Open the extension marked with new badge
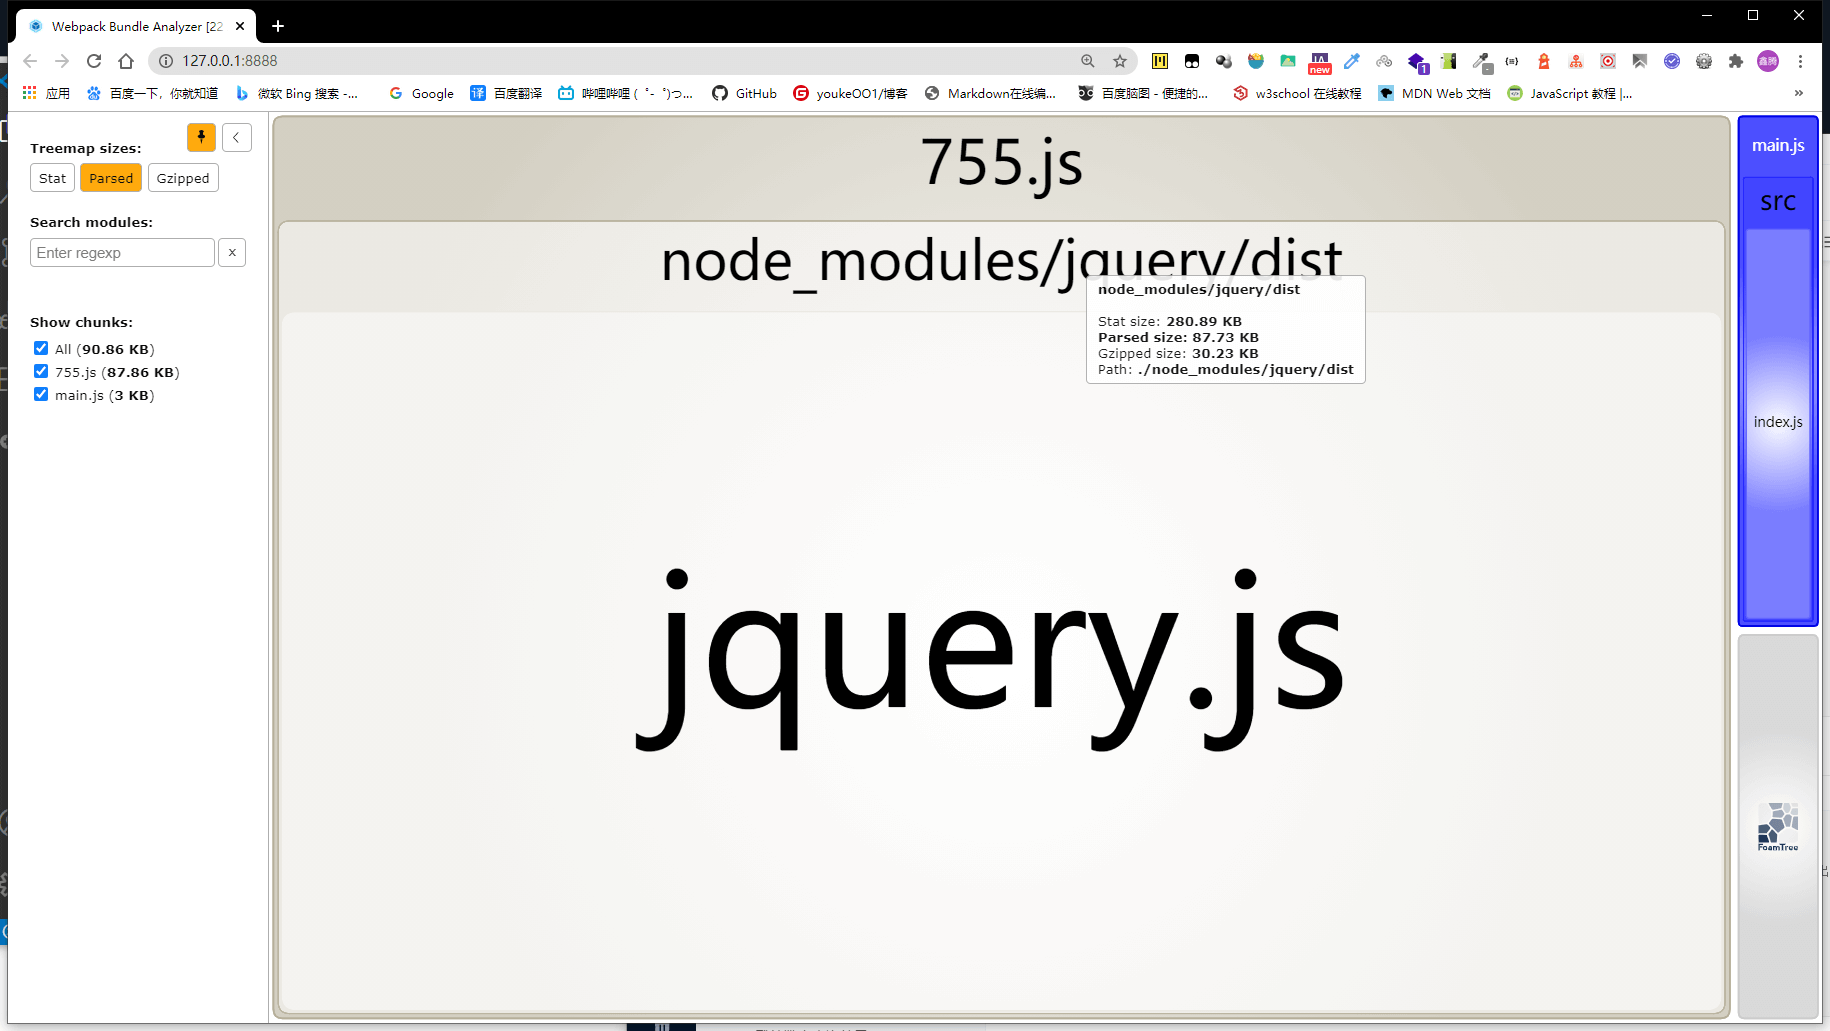 [x=1320, y=63]
